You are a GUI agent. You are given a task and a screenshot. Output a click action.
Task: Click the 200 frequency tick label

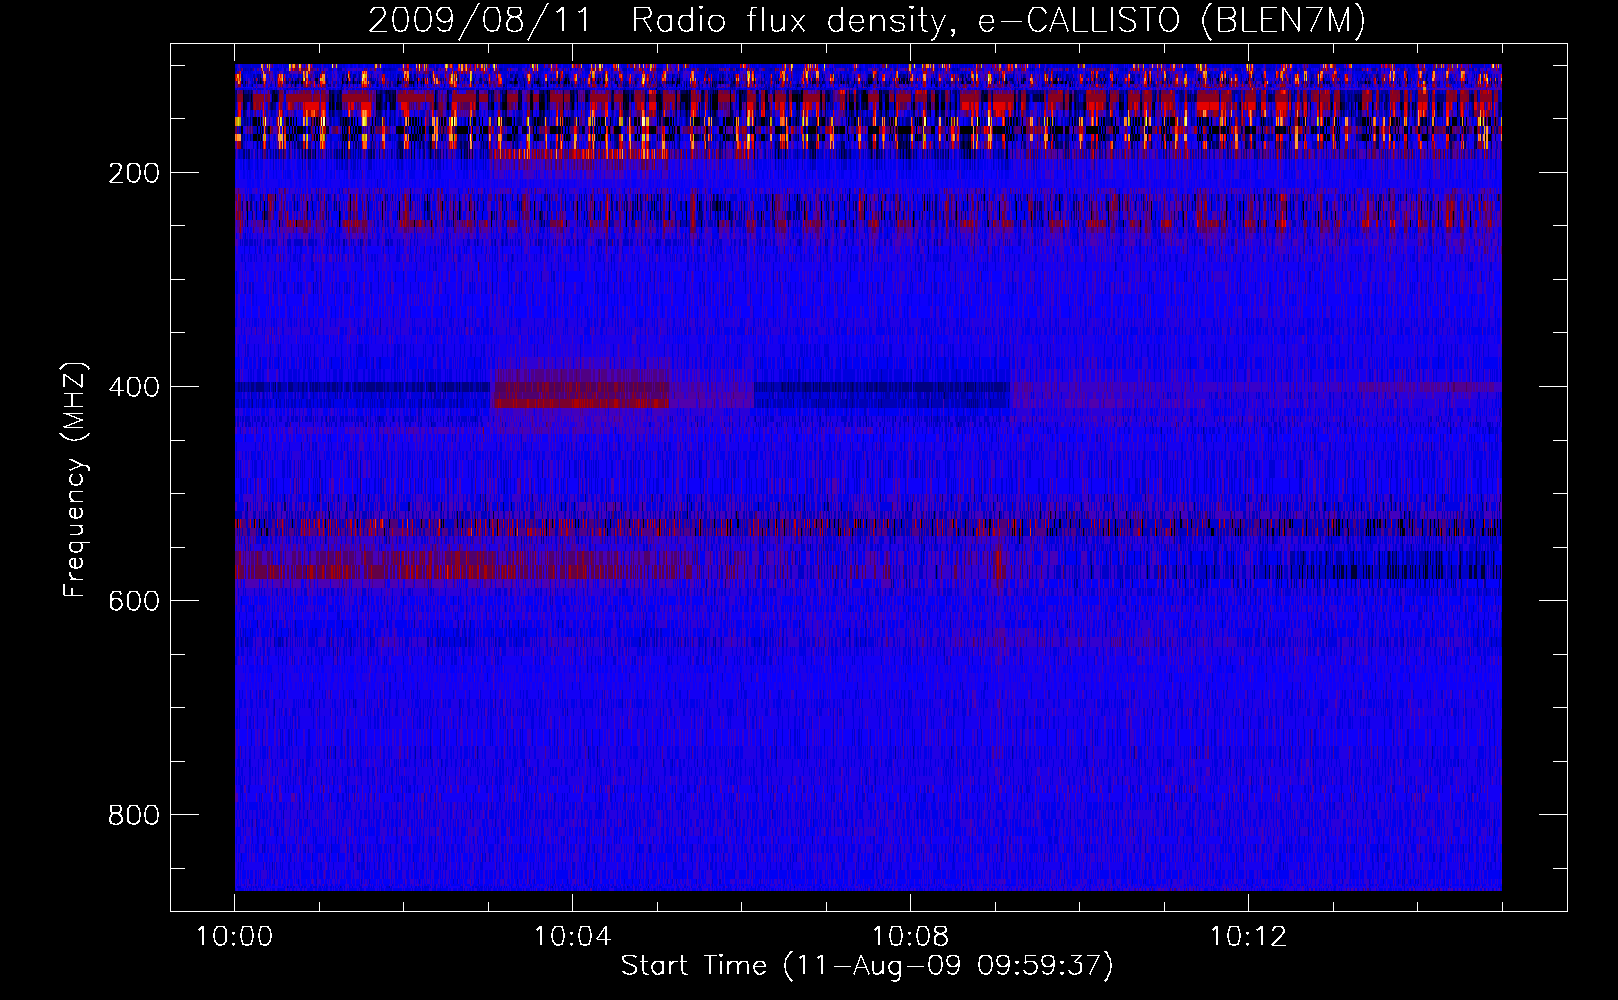(134, 173)
